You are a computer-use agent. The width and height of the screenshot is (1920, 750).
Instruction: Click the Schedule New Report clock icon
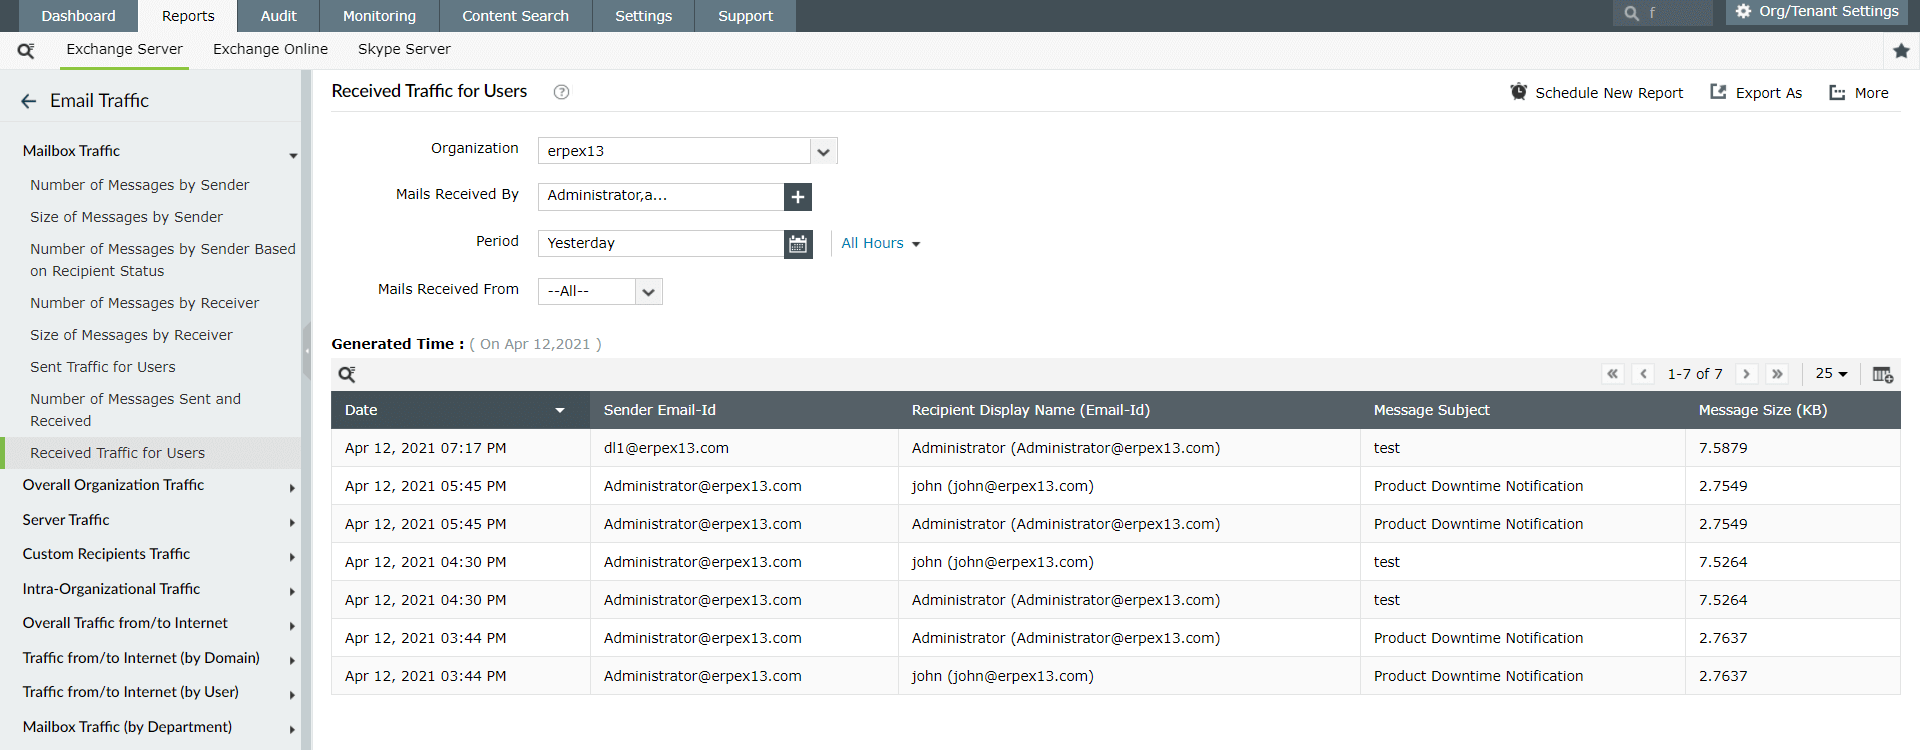(1518, 92)
